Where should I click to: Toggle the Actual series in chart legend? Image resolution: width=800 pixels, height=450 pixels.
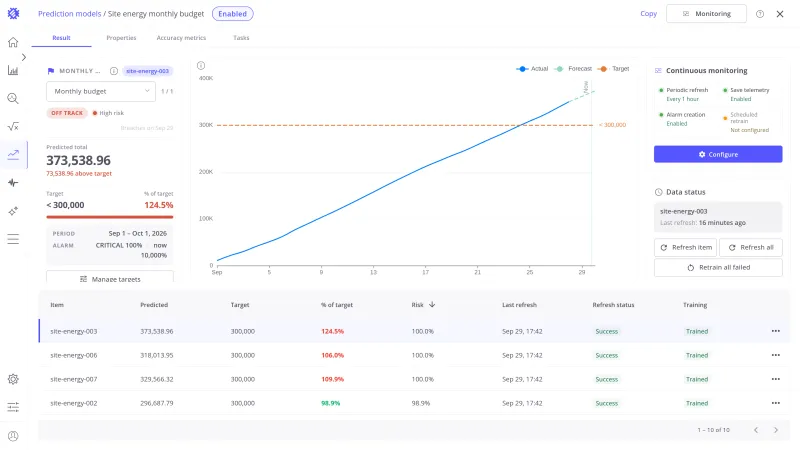click(x=532, y=69)
